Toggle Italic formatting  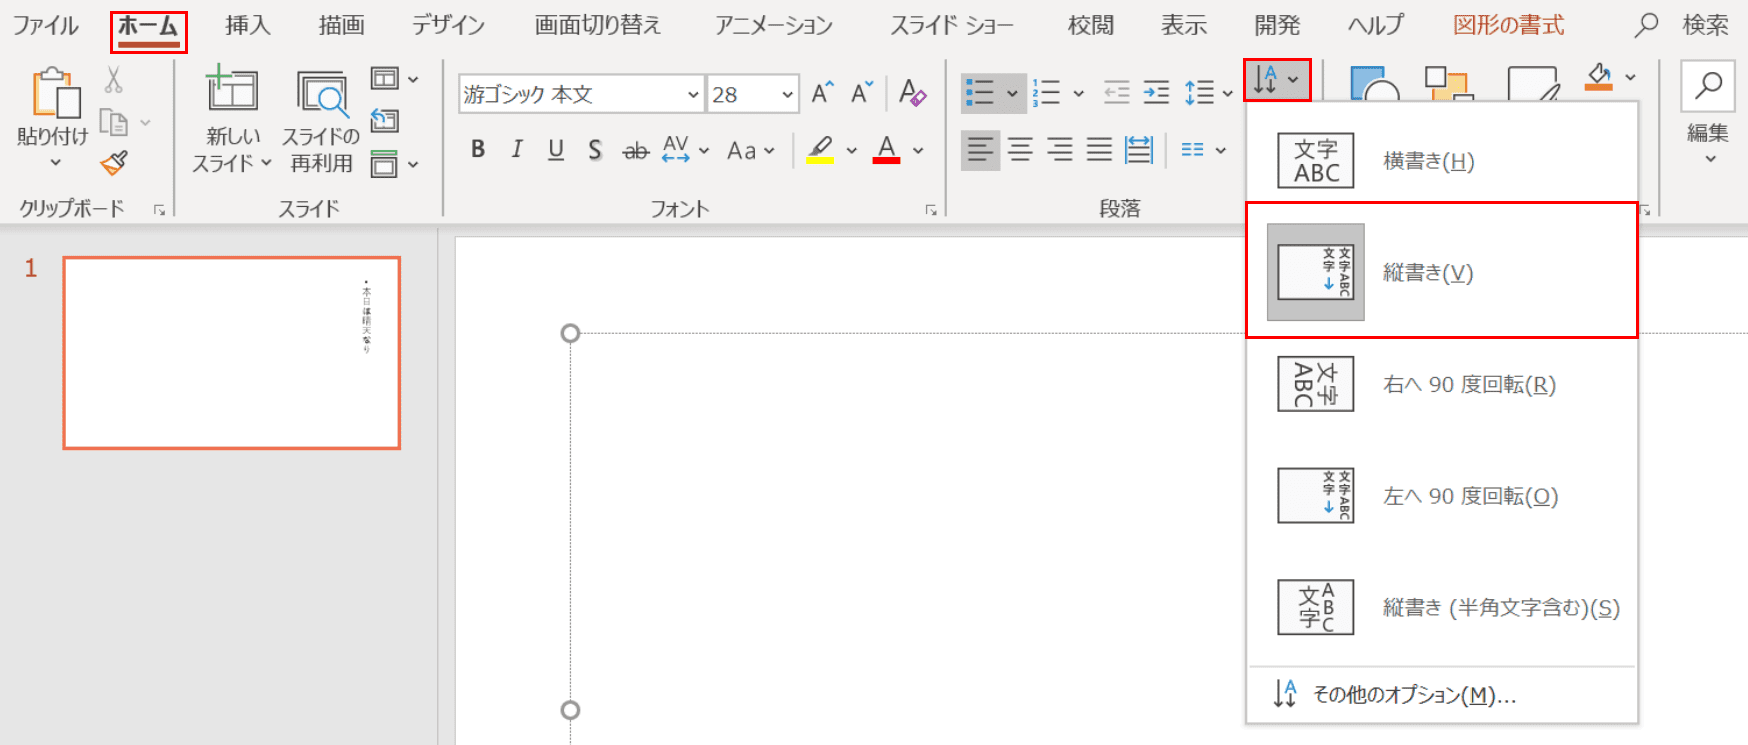[516, 150]
